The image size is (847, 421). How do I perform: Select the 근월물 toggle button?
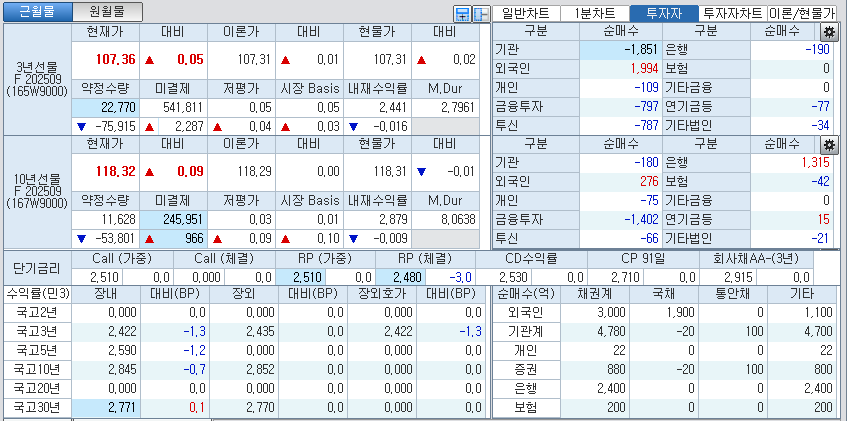click(x=37, y=11)
